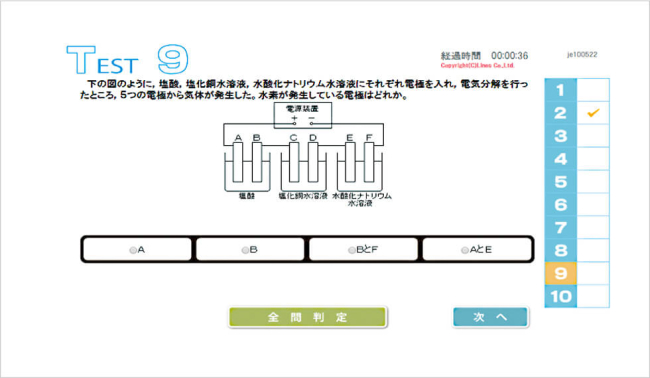Click the je100522 code text

click(582, 54)
